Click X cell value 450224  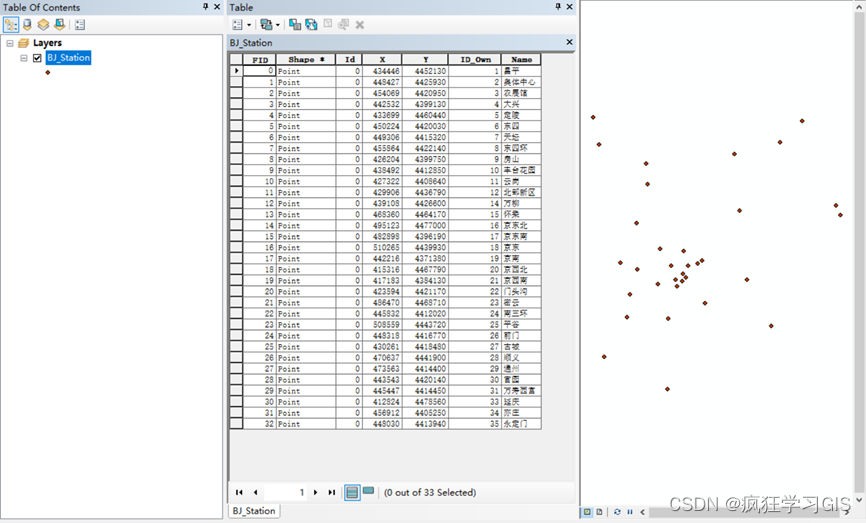tap(382, 126)
